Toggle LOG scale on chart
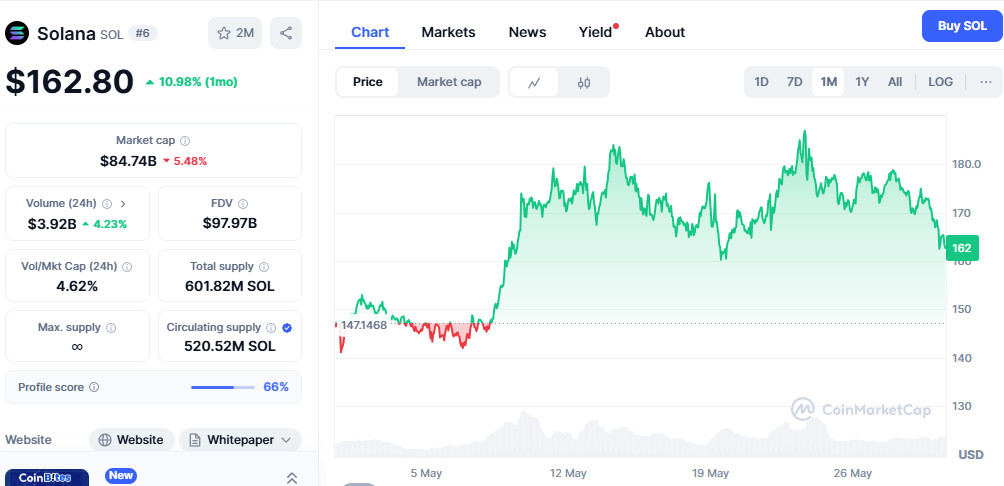Viewport: 1004px width, 486px height. (x=941, y=82)
